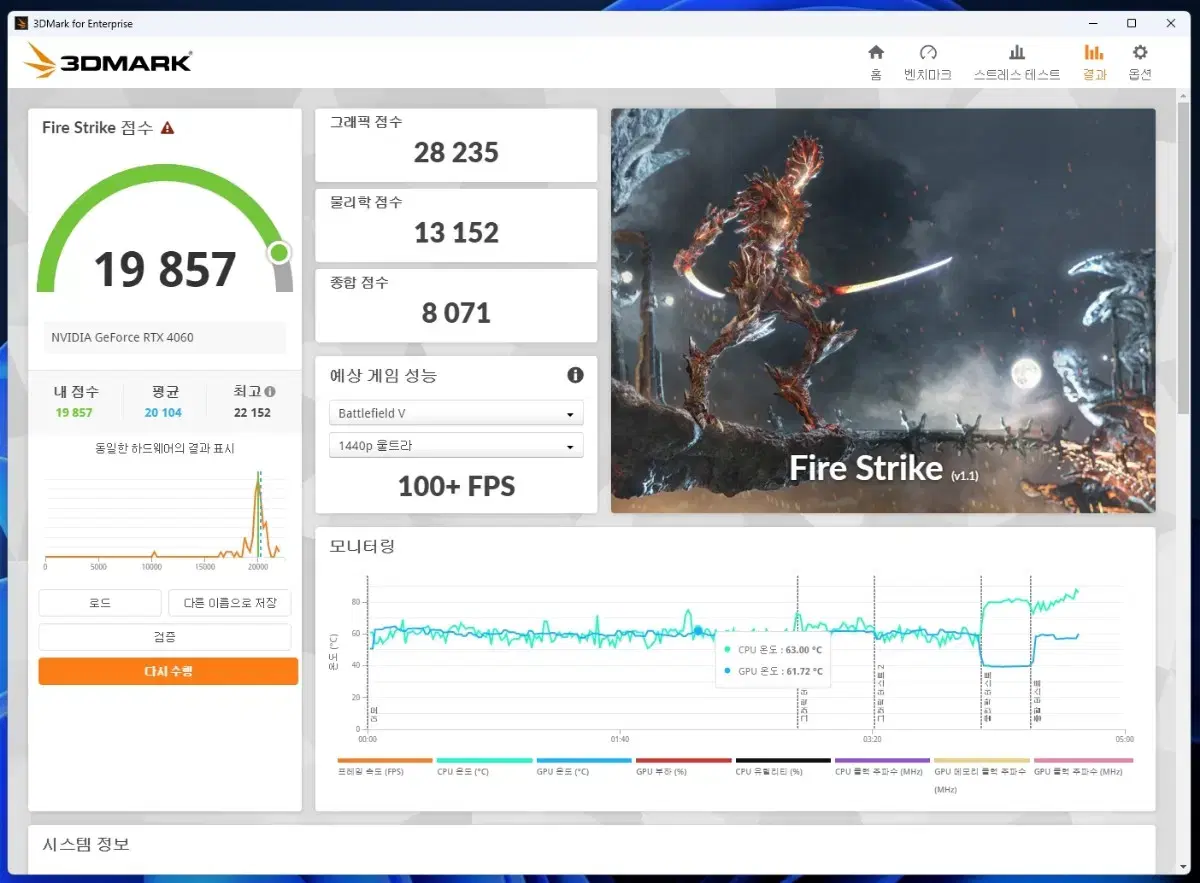
Task: Open the Battlefield V game dropdown
Action: tap(456, 413)
